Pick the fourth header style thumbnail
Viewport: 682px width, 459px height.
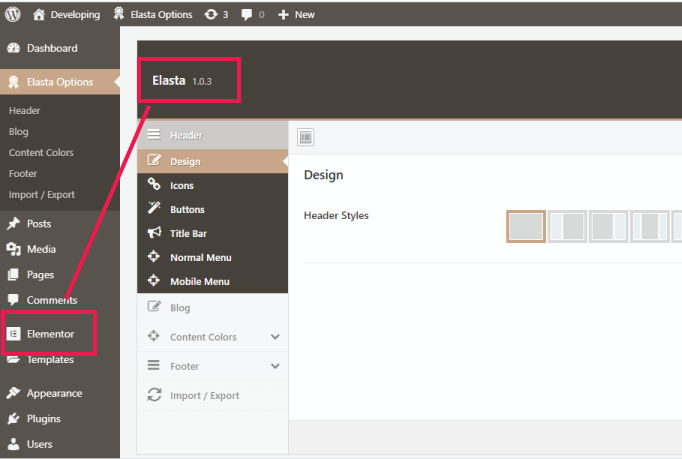[649, 226]
